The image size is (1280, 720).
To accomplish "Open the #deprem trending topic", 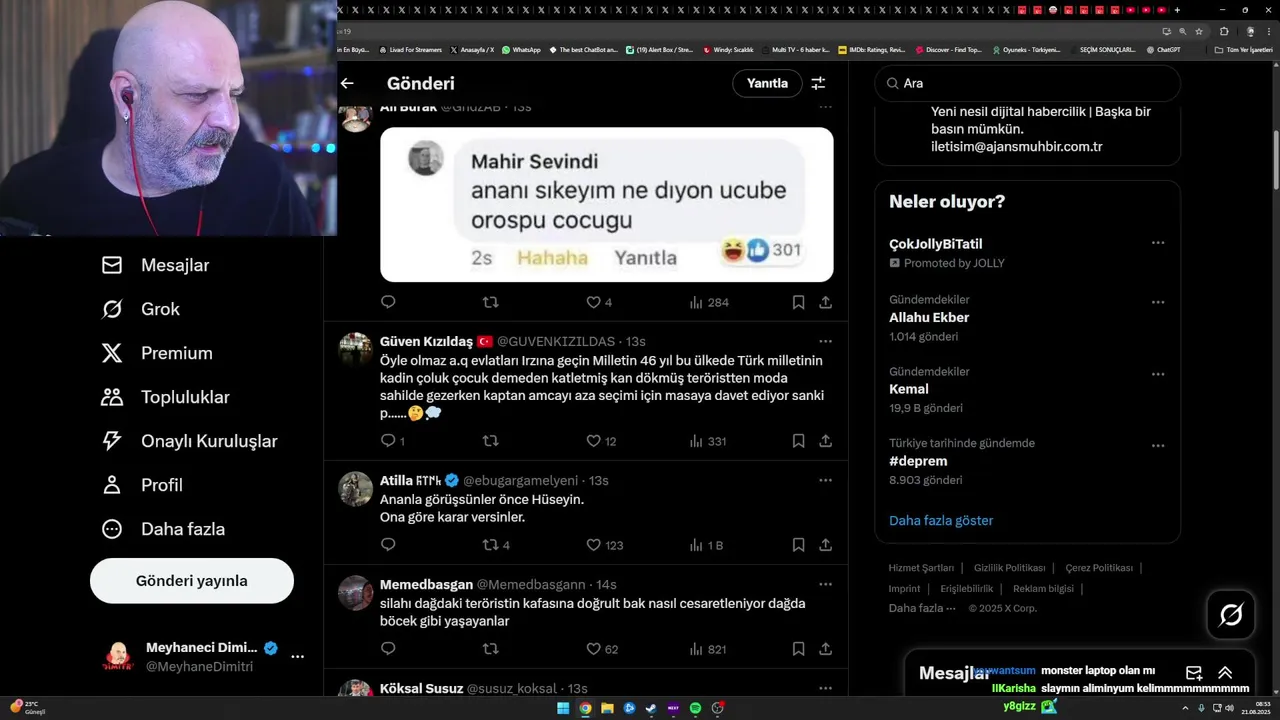I will click(x=918, y=461).
